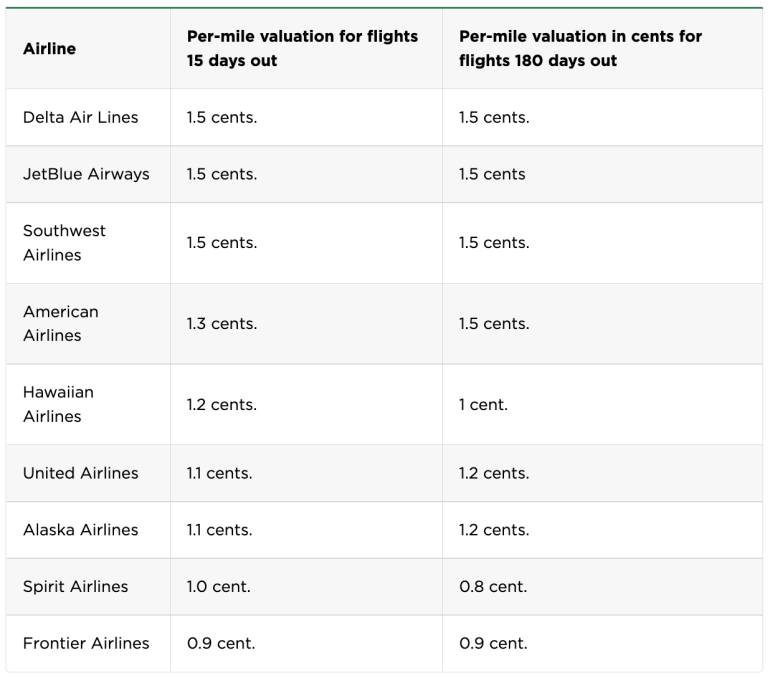Viewport: 770px width, 678px height.
Task: Click the Spirit Airlines row label
Action: 76,587
